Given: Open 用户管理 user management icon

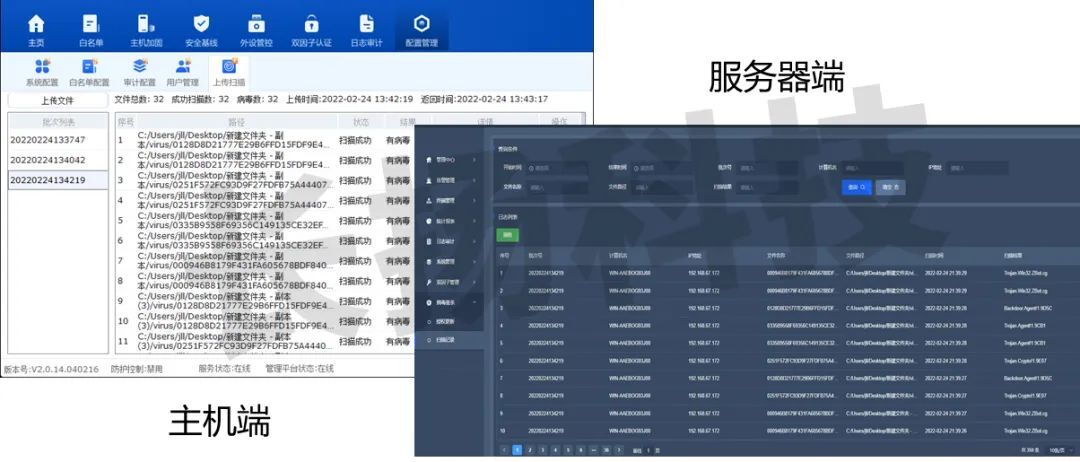Looking at the screenshot, I should (182, 72).
